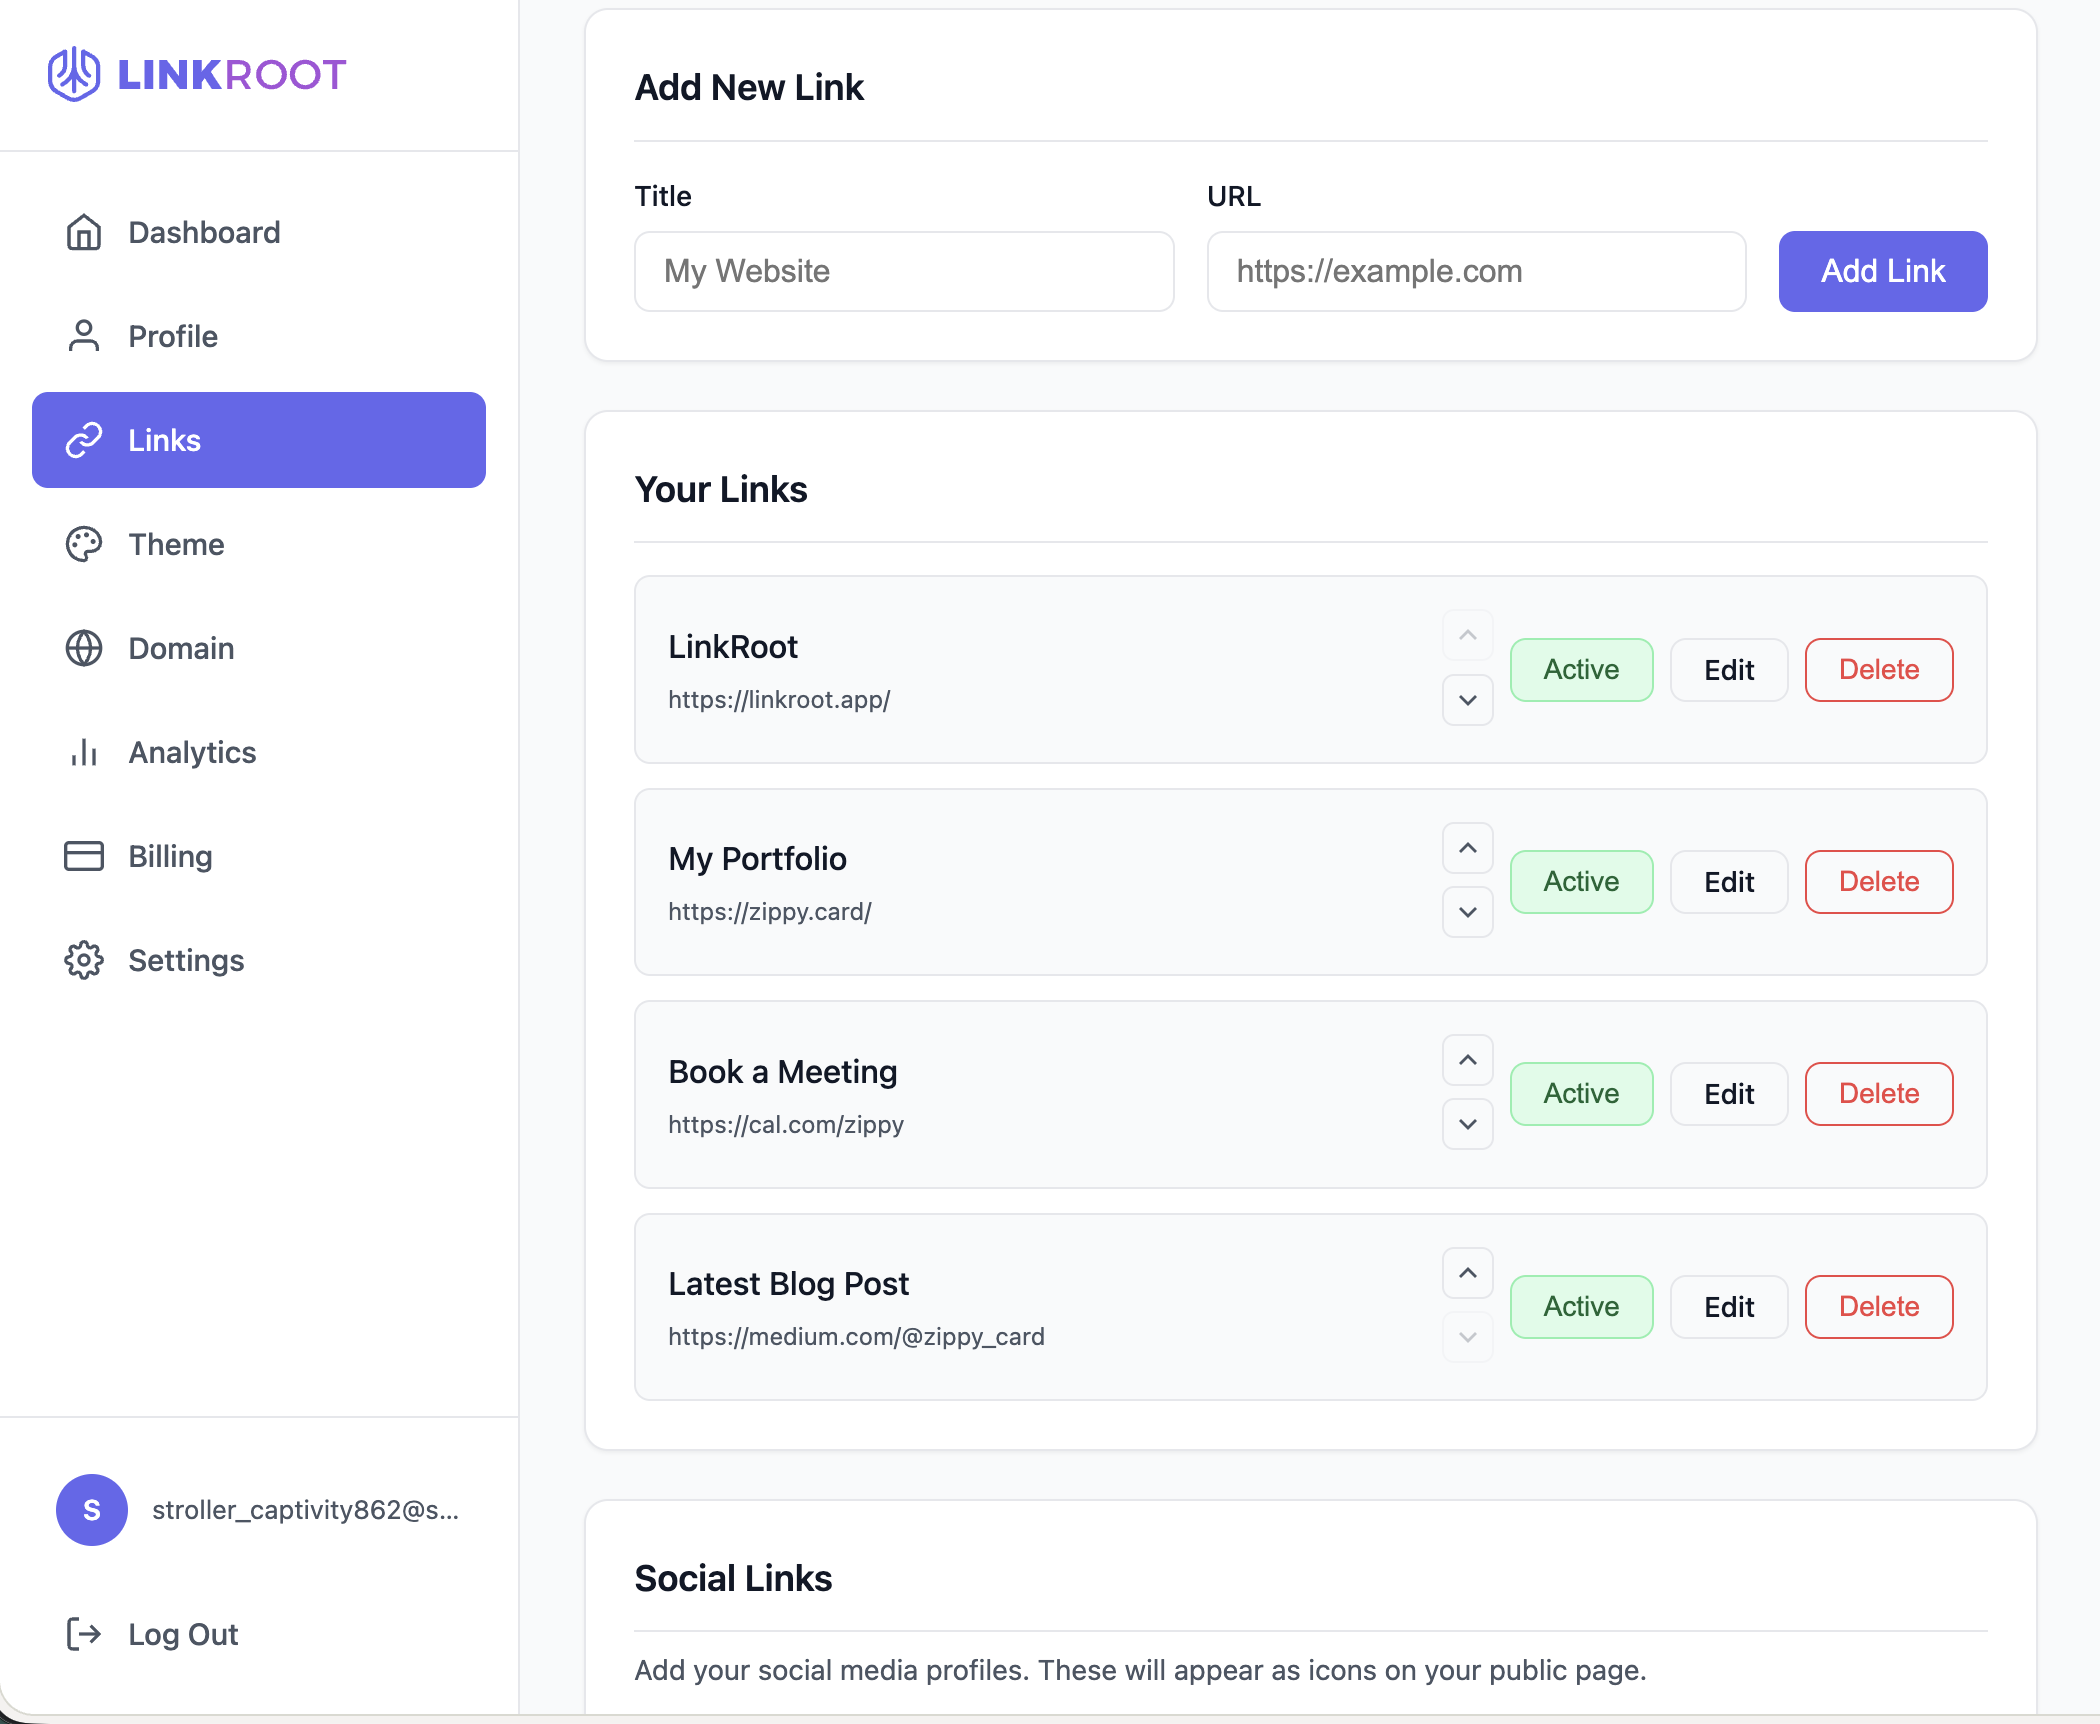Open the Profile page
The width and height of the screenshot is (2100, 1724).
[259, 336]
